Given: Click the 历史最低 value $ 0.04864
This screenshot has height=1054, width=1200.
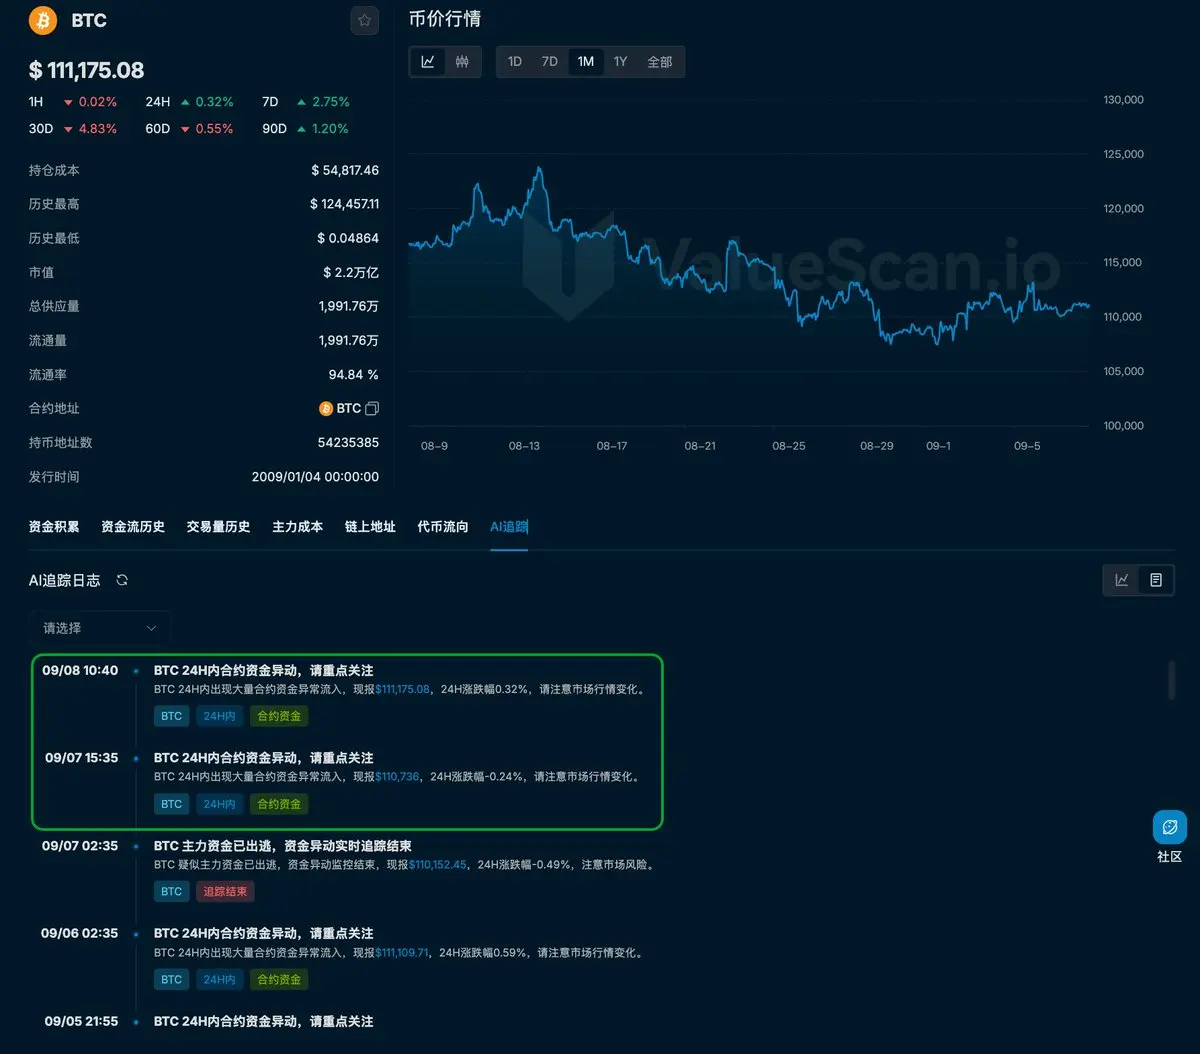Looking at the screenshot, I should coord(348,238).
